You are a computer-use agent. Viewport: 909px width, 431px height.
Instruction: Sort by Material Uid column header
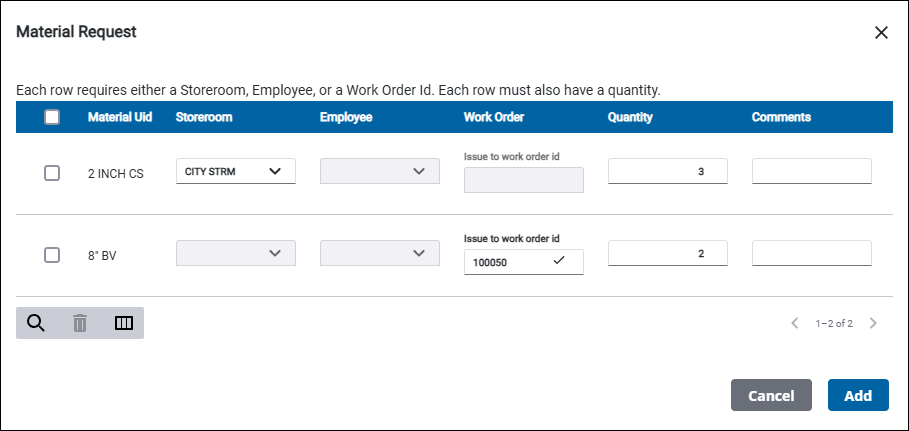[120, 117]
